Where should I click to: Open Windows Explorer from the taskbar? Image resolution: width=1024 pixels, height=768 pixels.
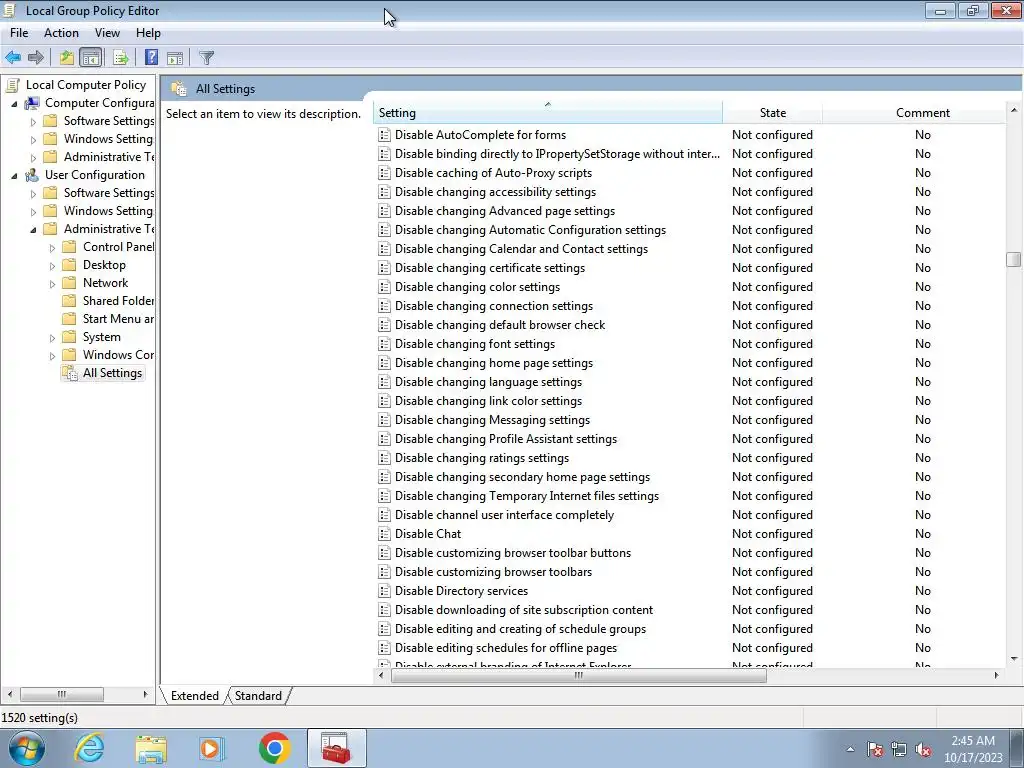(x=151, y=748)
